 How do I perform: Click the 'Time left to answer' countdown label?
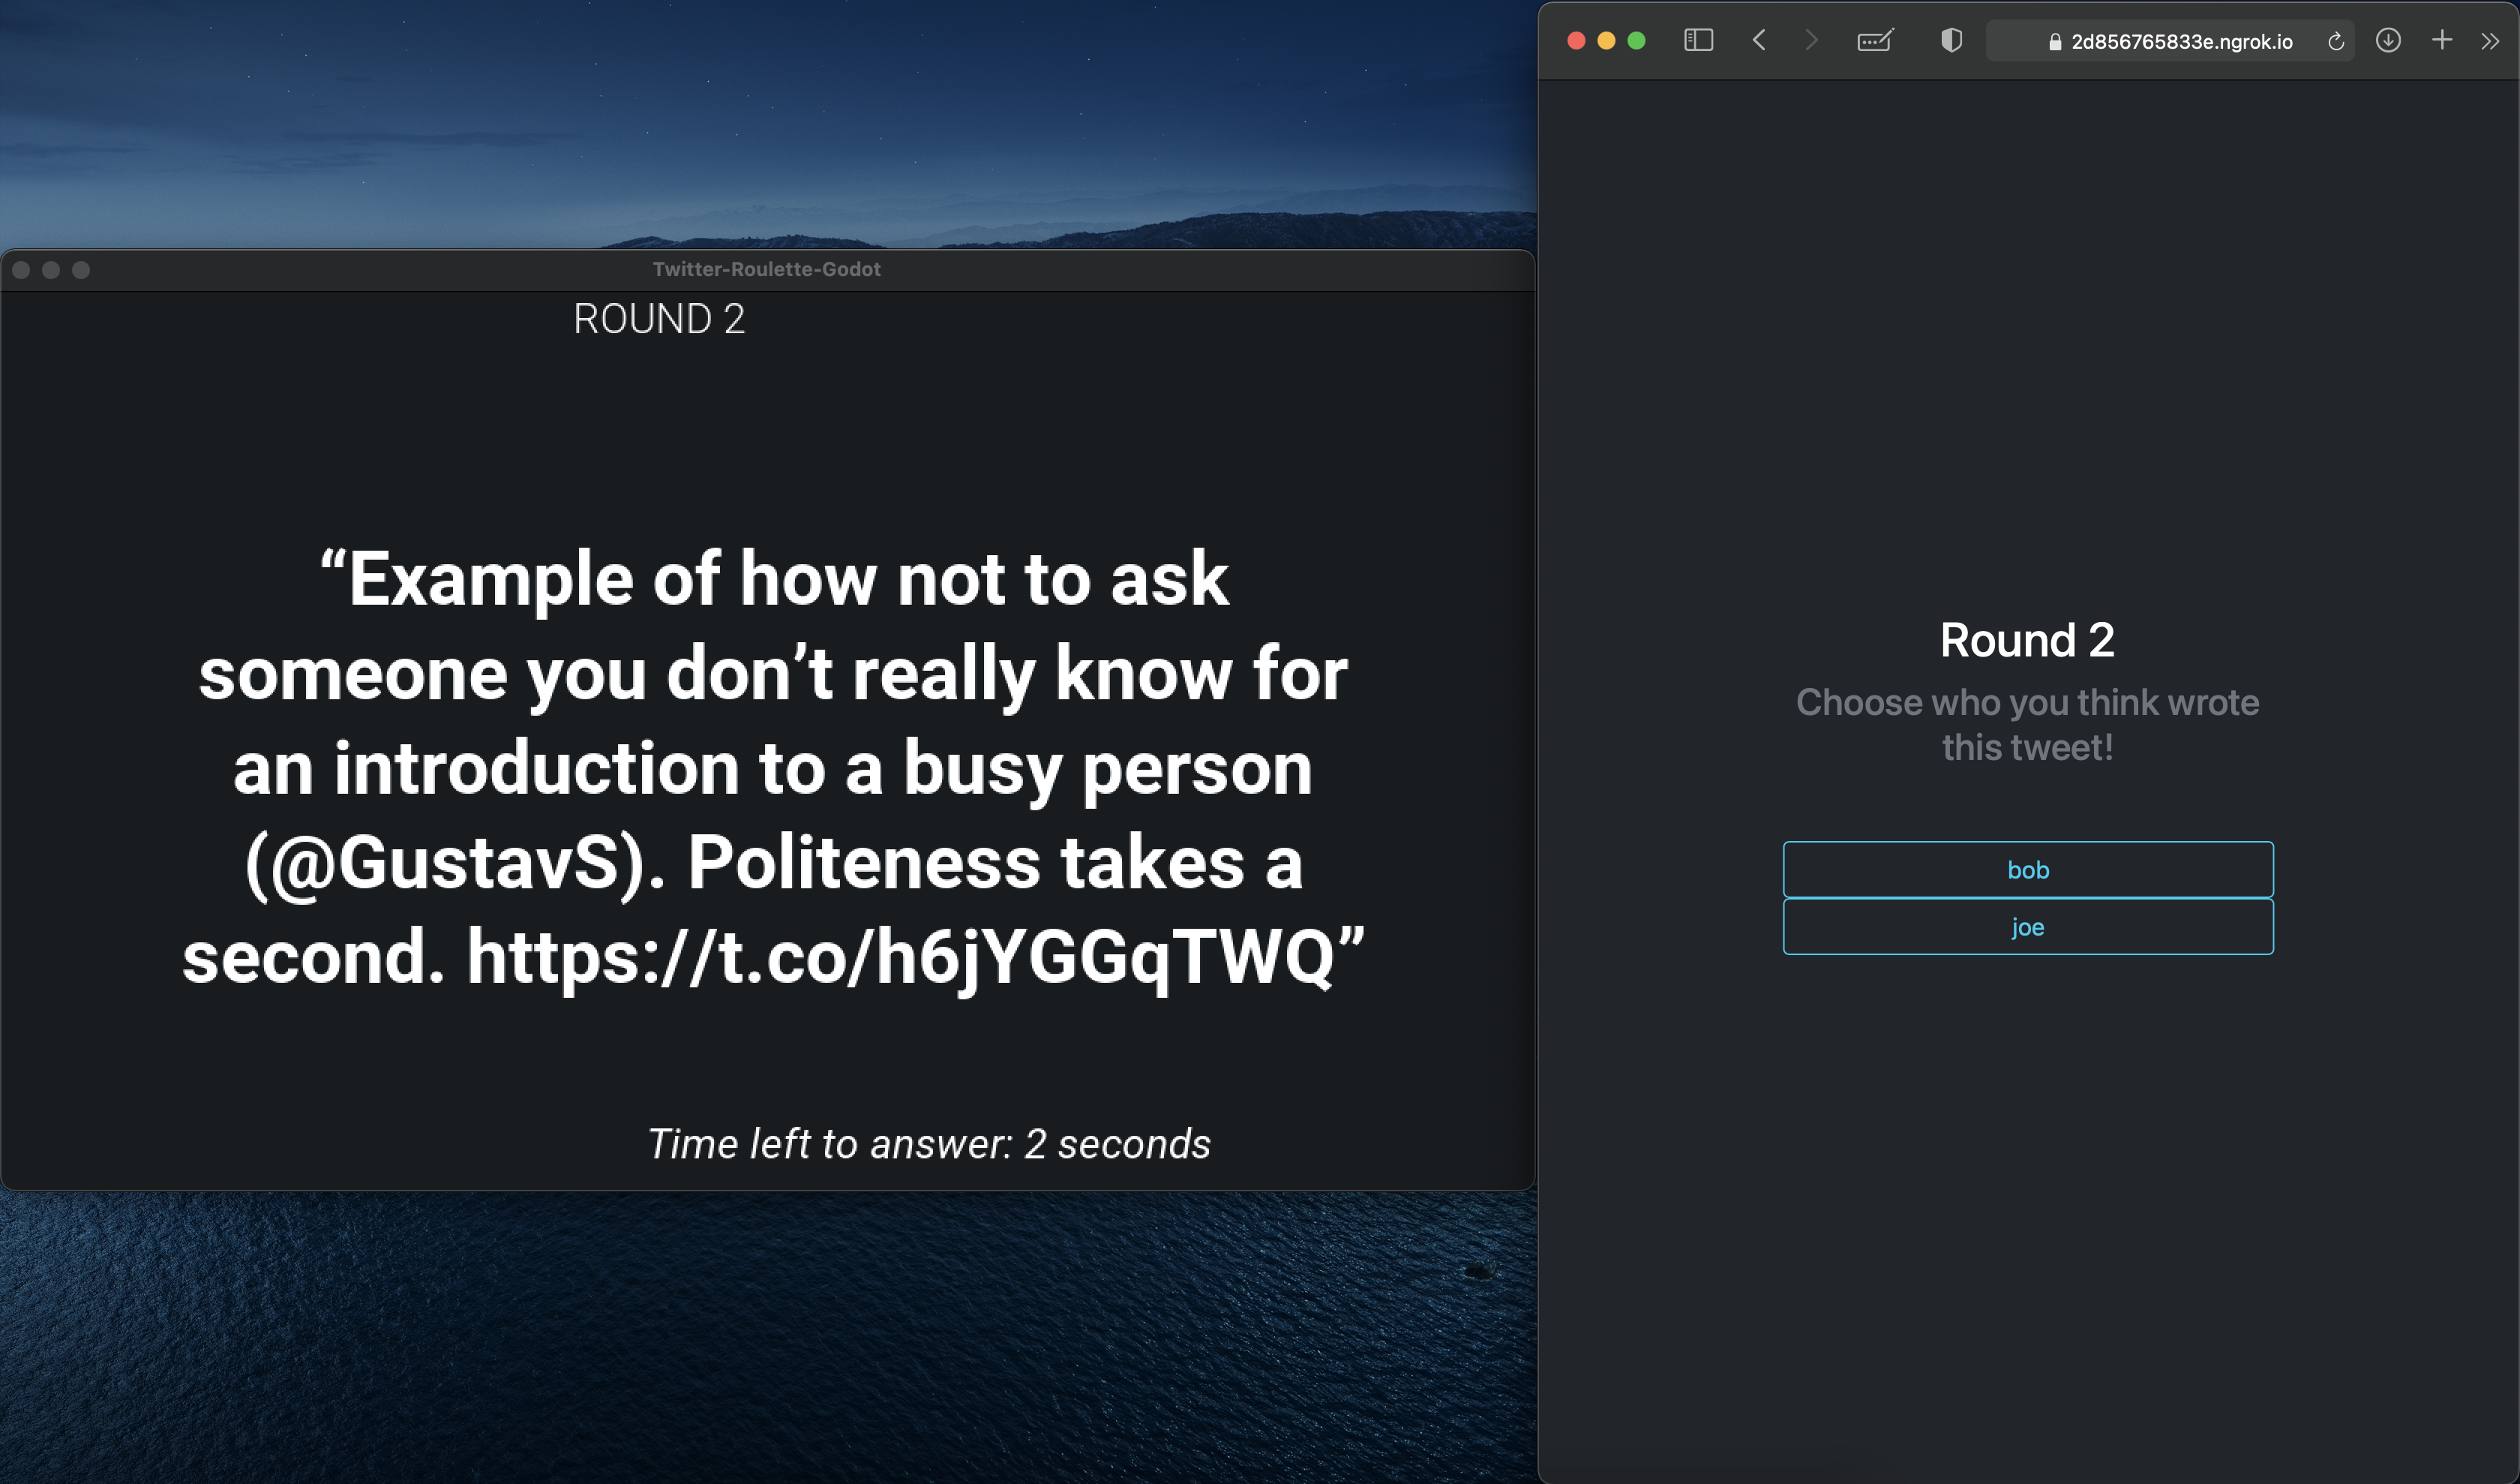[929, 1143]
